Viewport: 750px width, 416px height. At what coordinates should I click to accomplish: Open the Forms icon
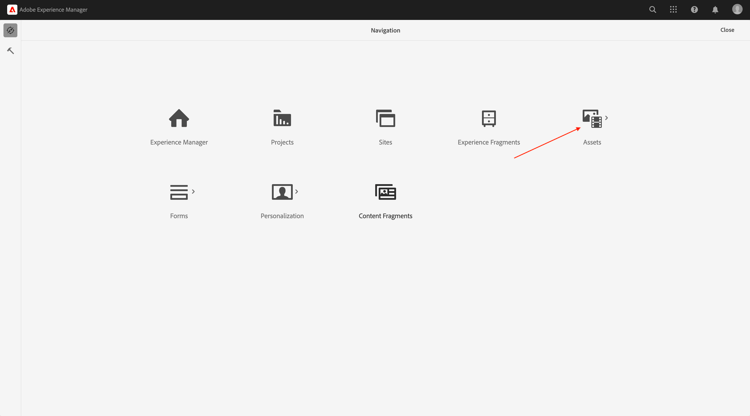pyautogui.click(x=179, y=192)
